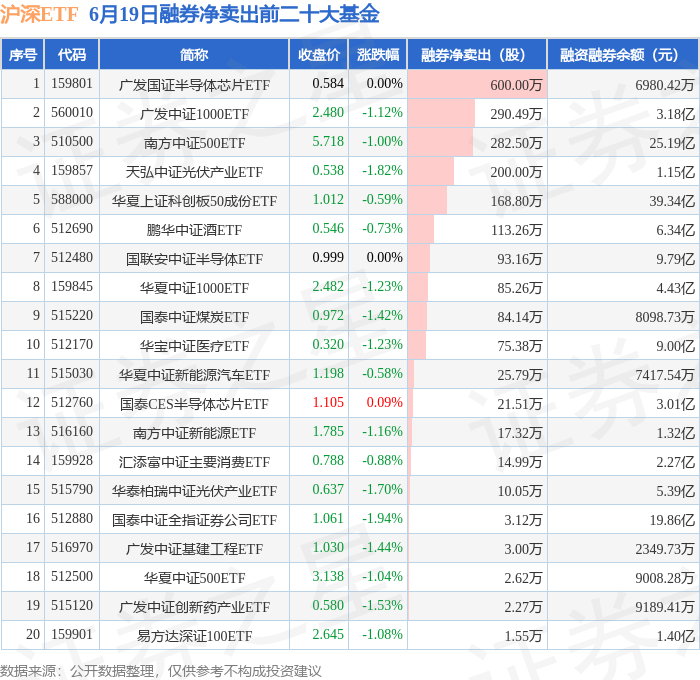Select the fund name 国泰中证煤炭ETF
The image size is (700, 680).
tap(194, 317)
